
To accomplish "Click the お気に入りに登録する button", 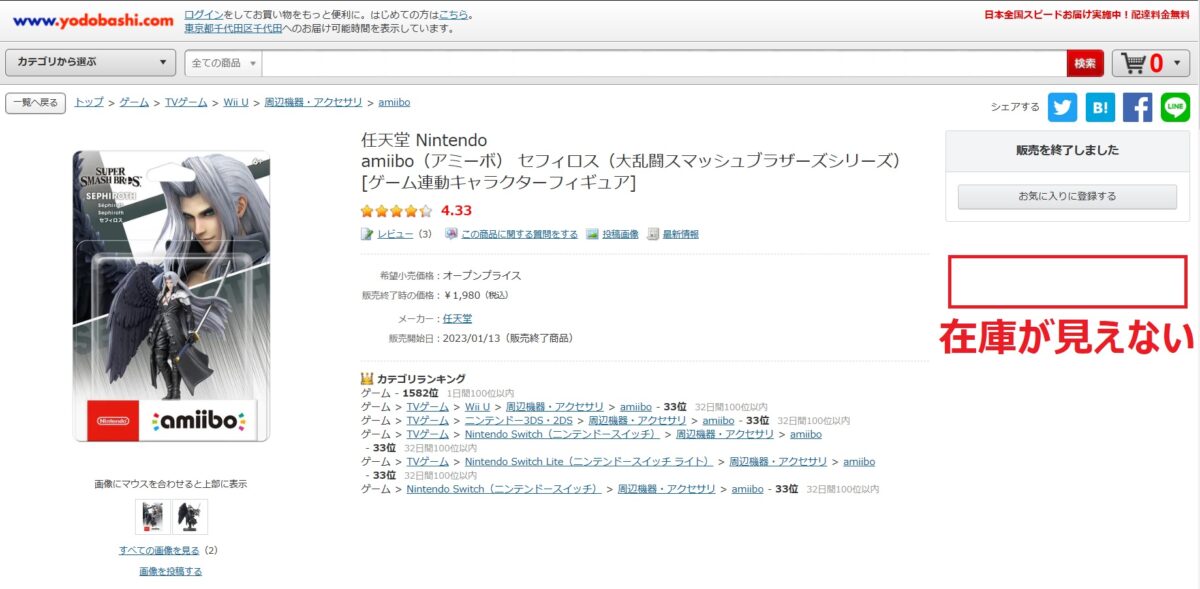I will [x=1067, y=197].
